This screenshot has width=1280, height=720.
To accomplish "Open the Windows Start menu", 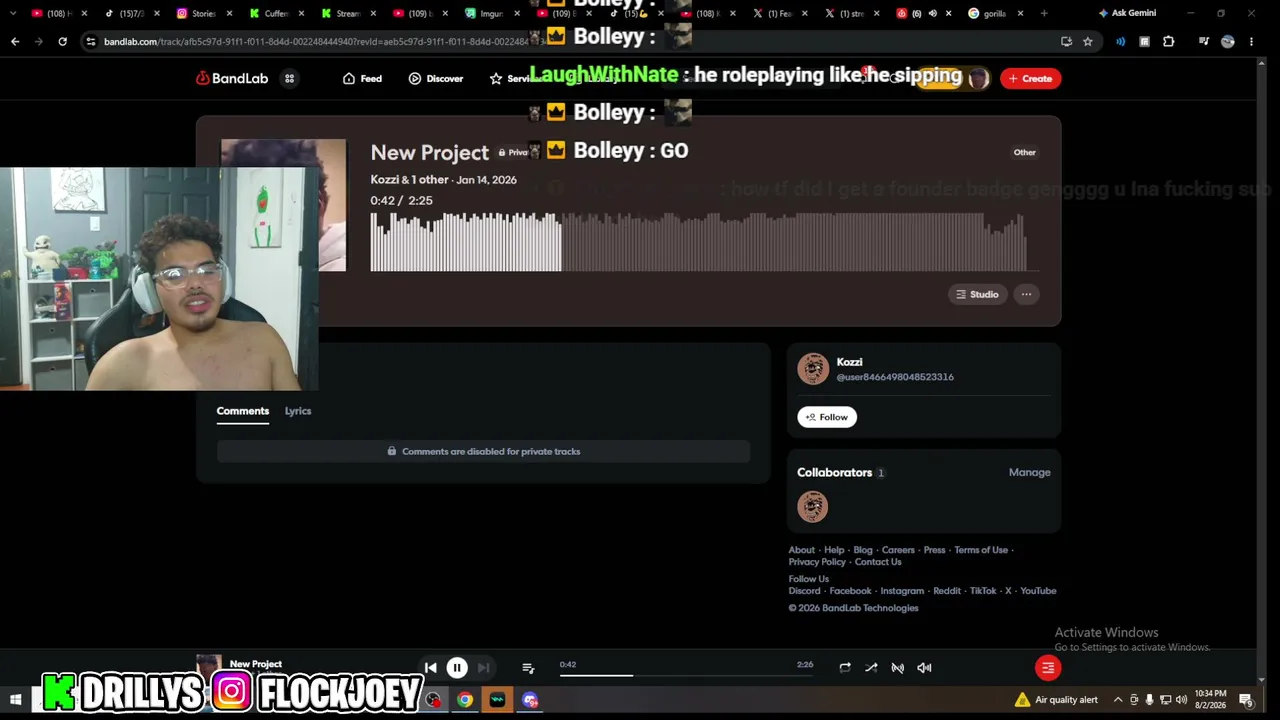I will pos(15,700).
